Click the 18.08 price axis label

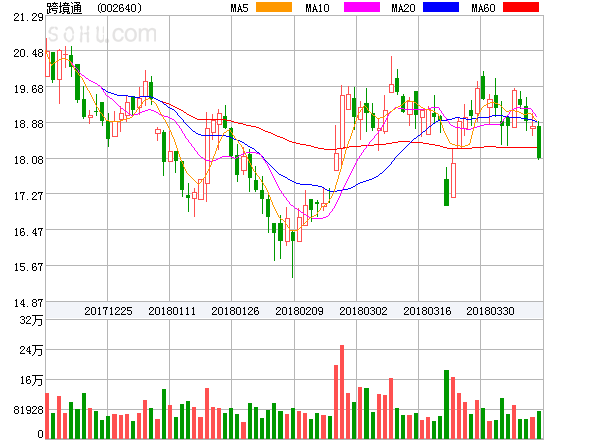pyautogui.click(x=28, y=160)
